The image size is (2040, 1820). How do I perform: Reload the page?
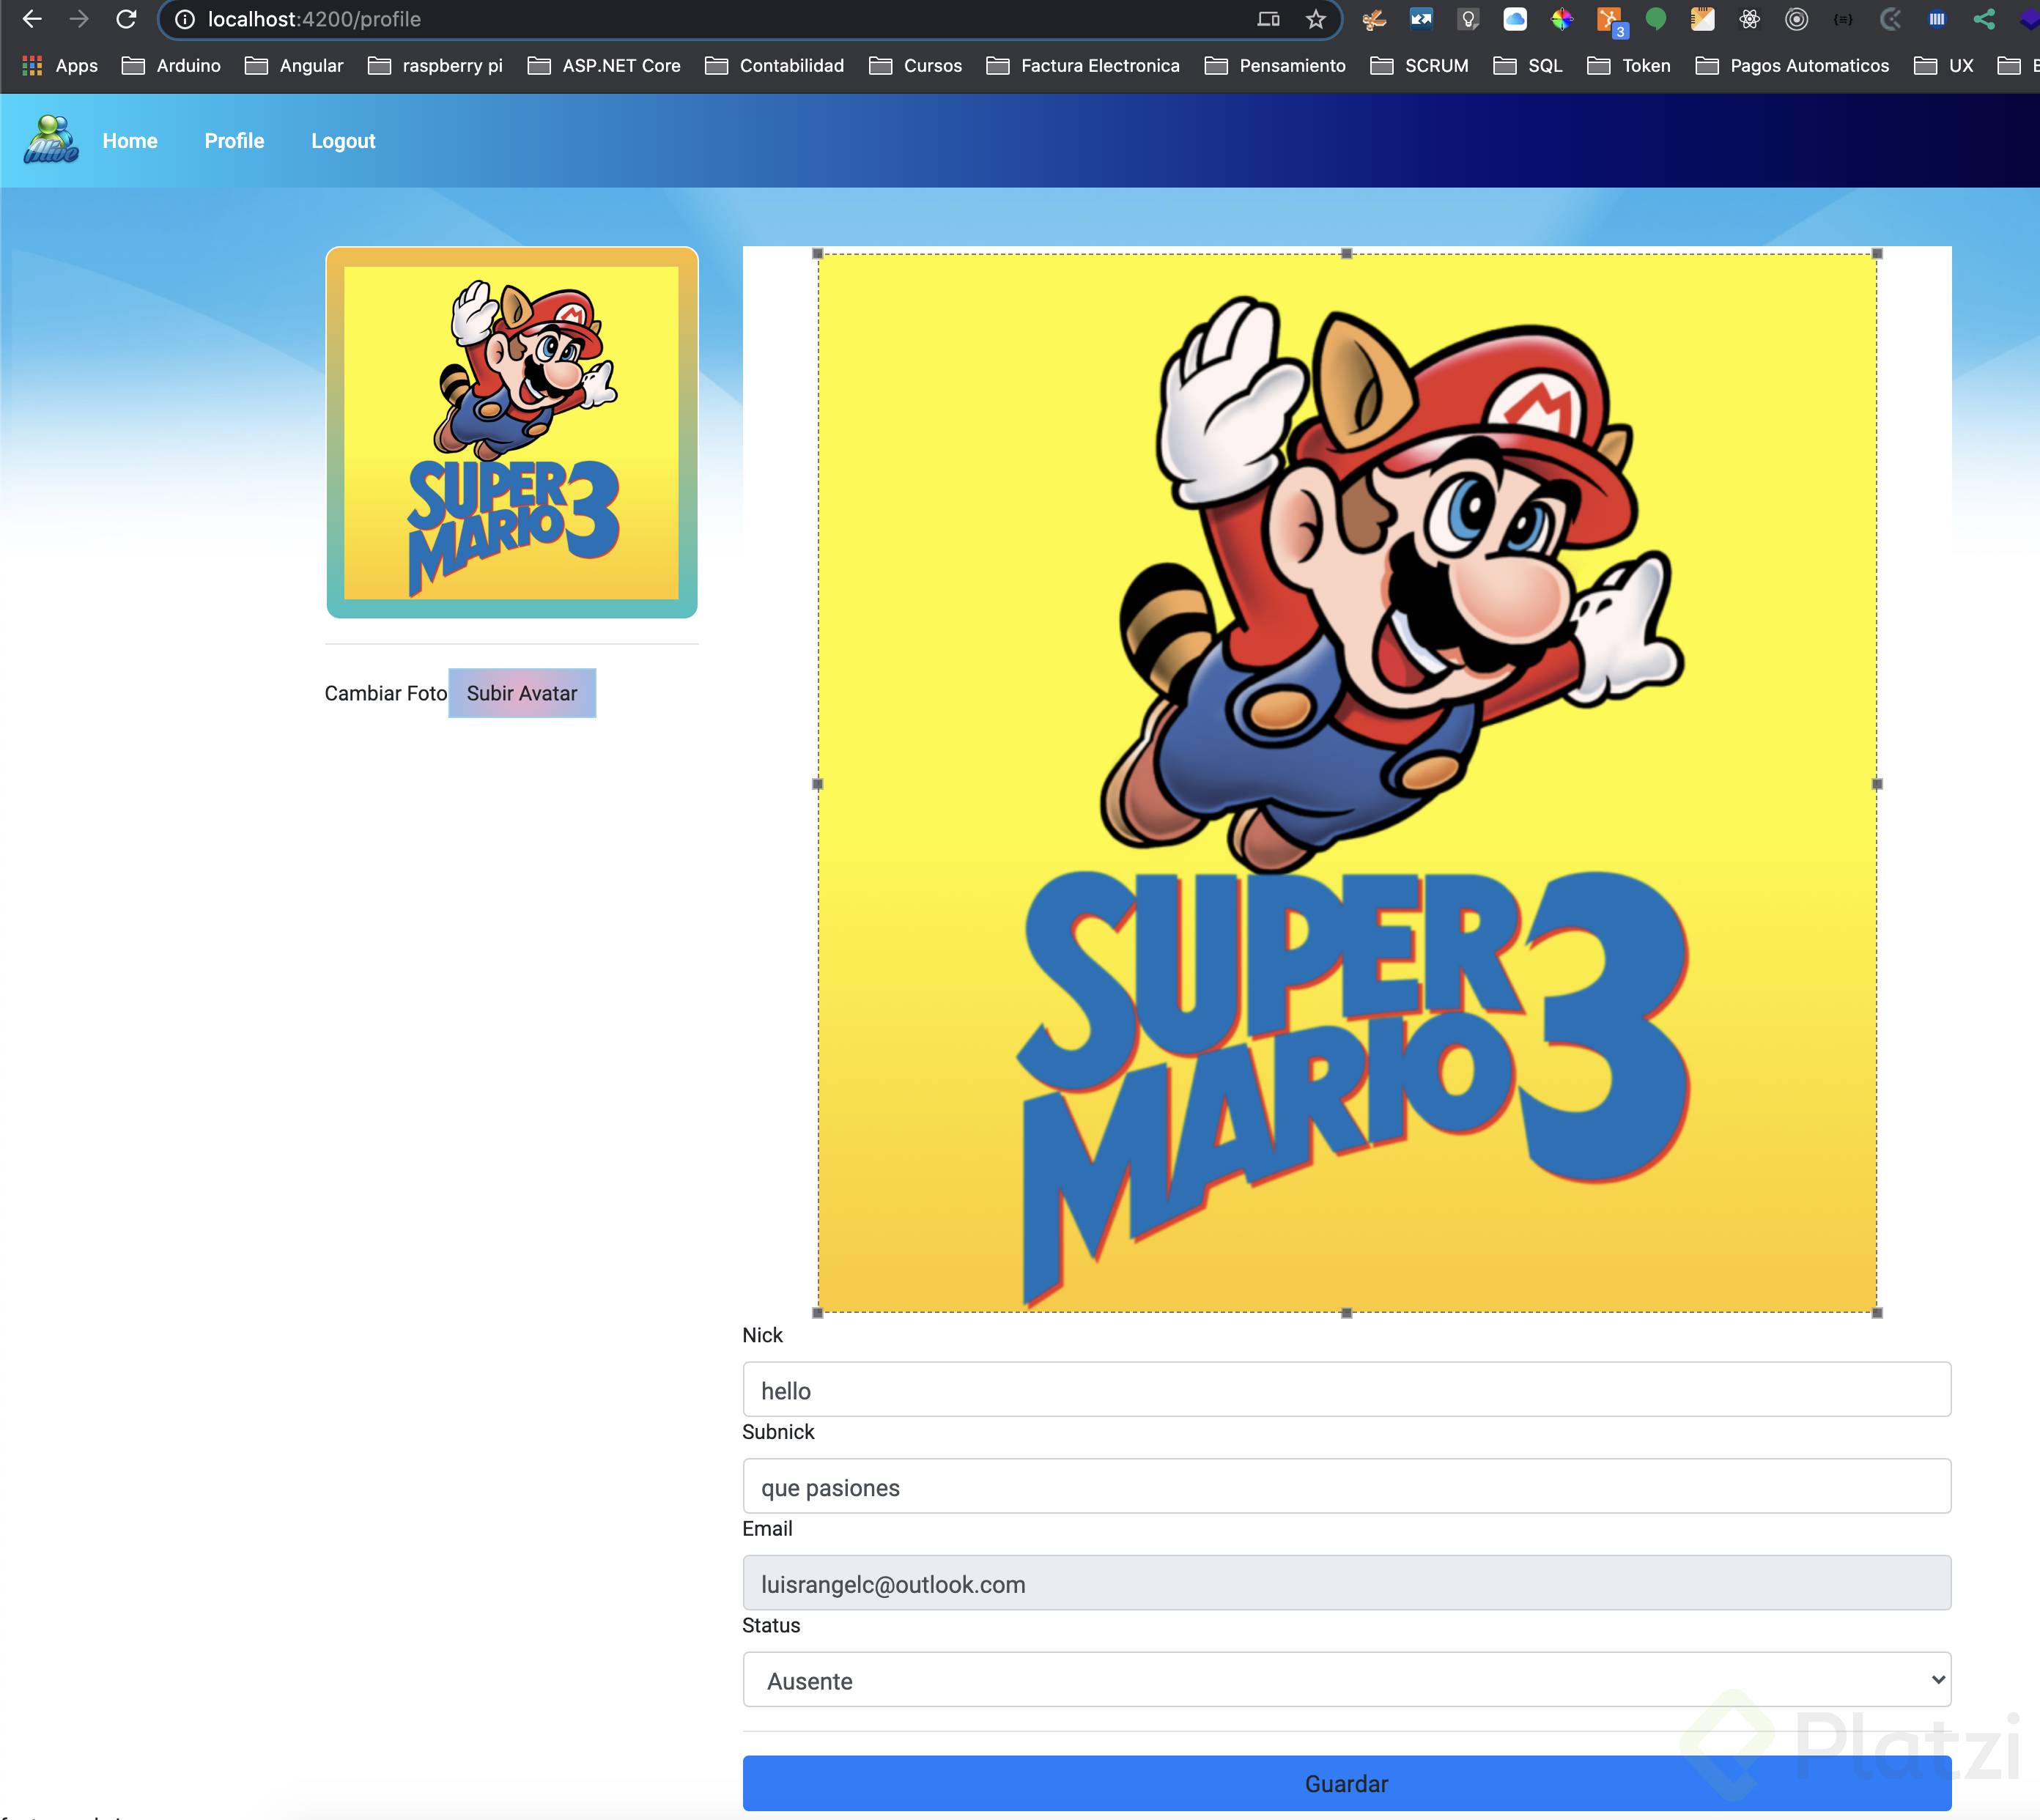point(126,19)
